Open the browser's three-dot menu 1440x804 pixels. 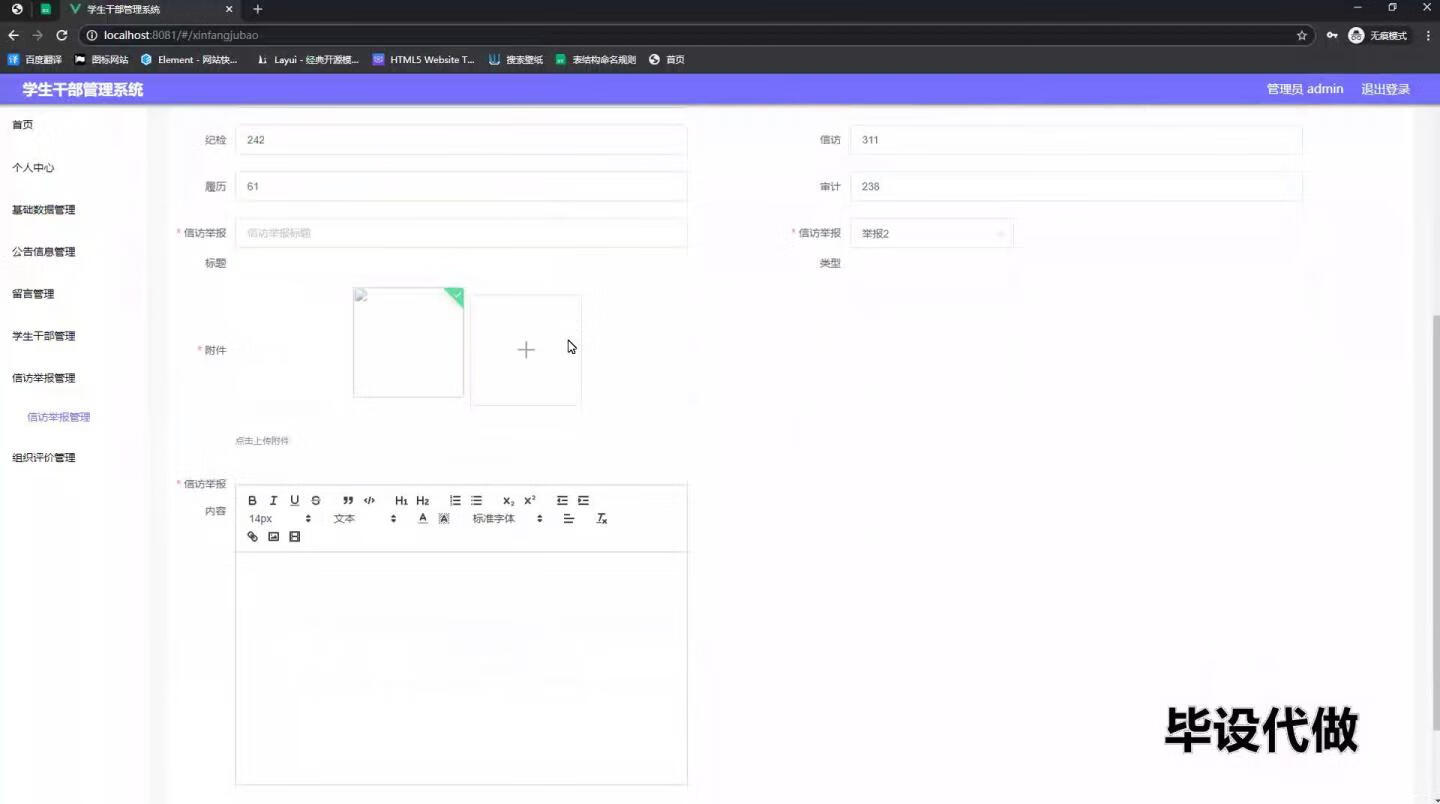coord(1428,35)
